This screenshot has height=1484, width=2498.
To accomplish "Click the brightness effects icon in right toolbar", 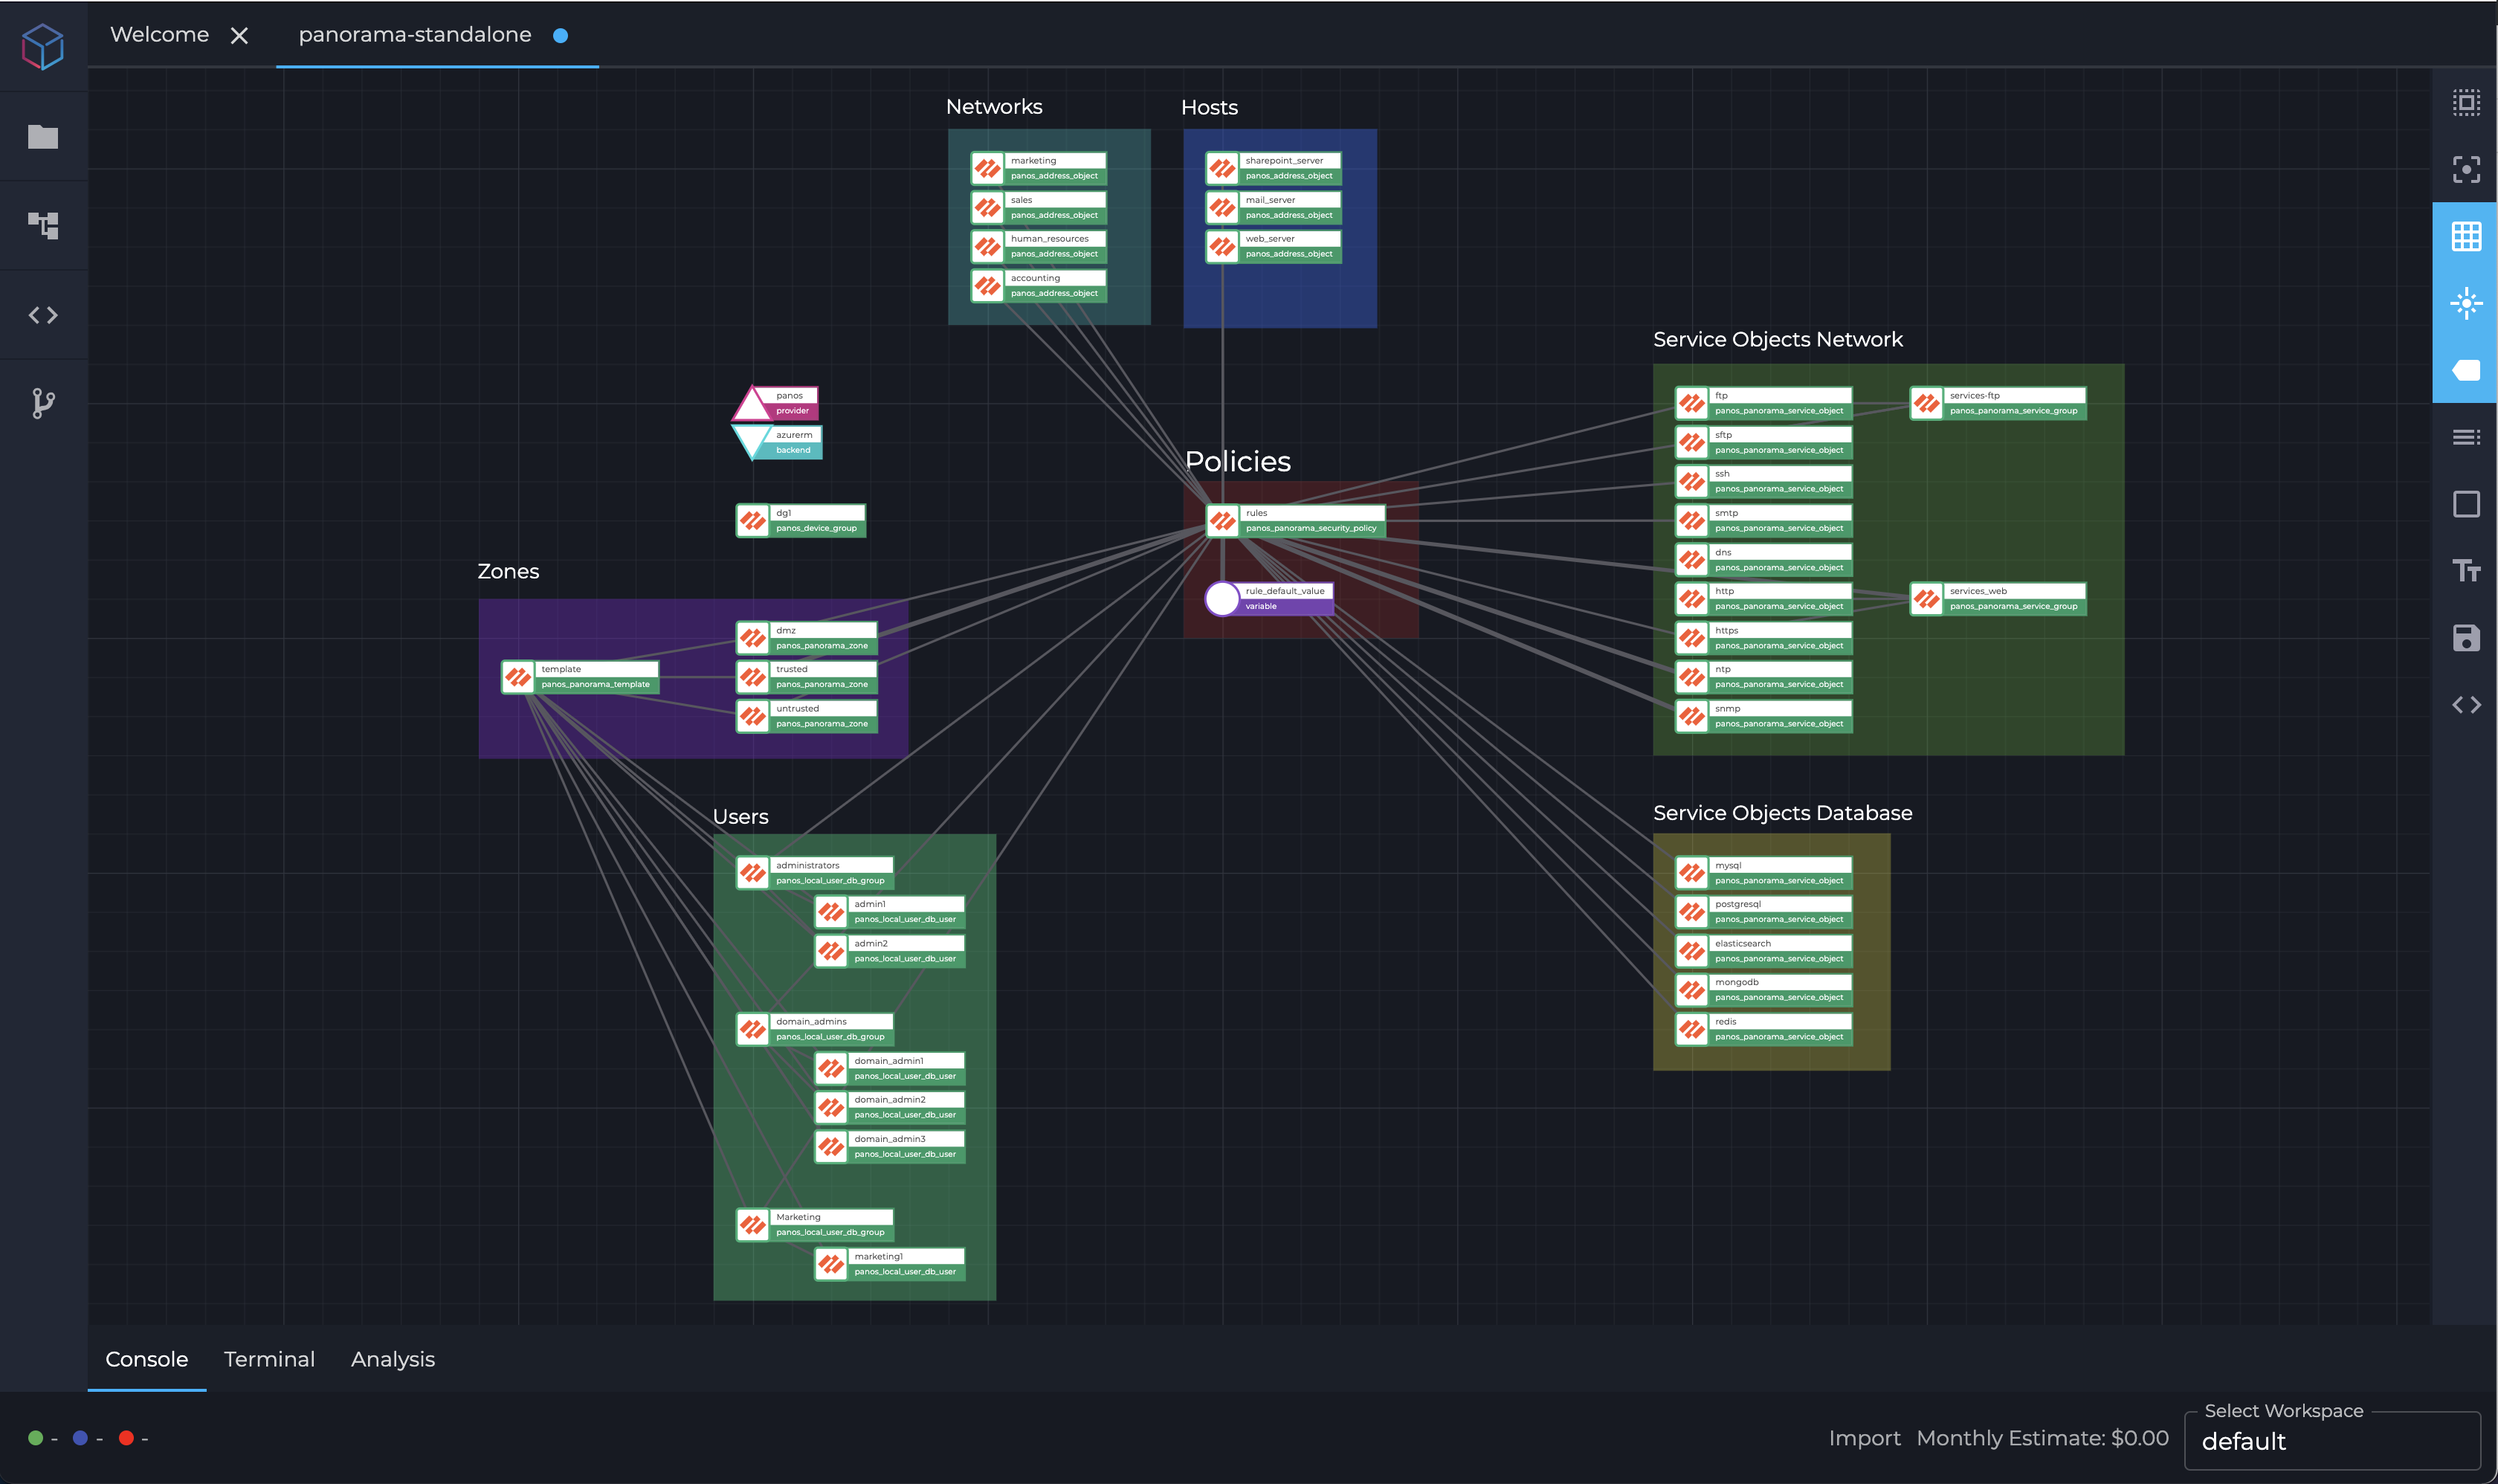I will 2466,303.
